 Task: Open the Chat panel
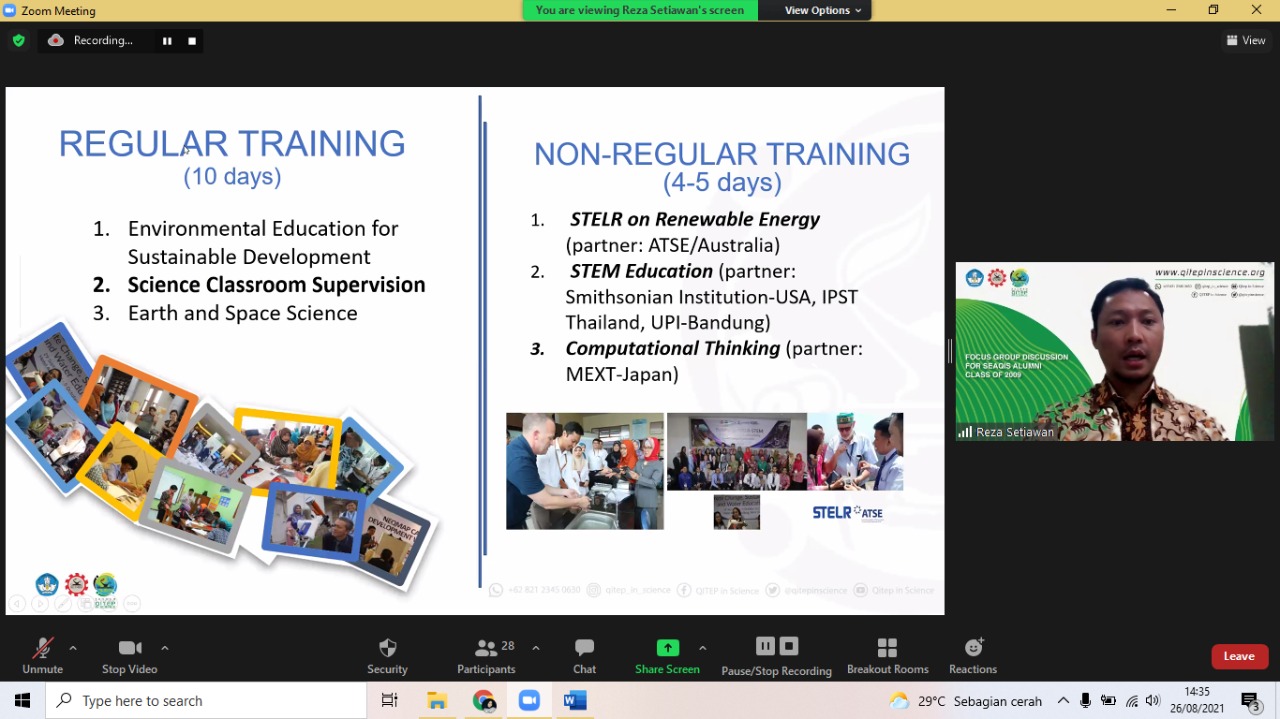pos(584,655)
